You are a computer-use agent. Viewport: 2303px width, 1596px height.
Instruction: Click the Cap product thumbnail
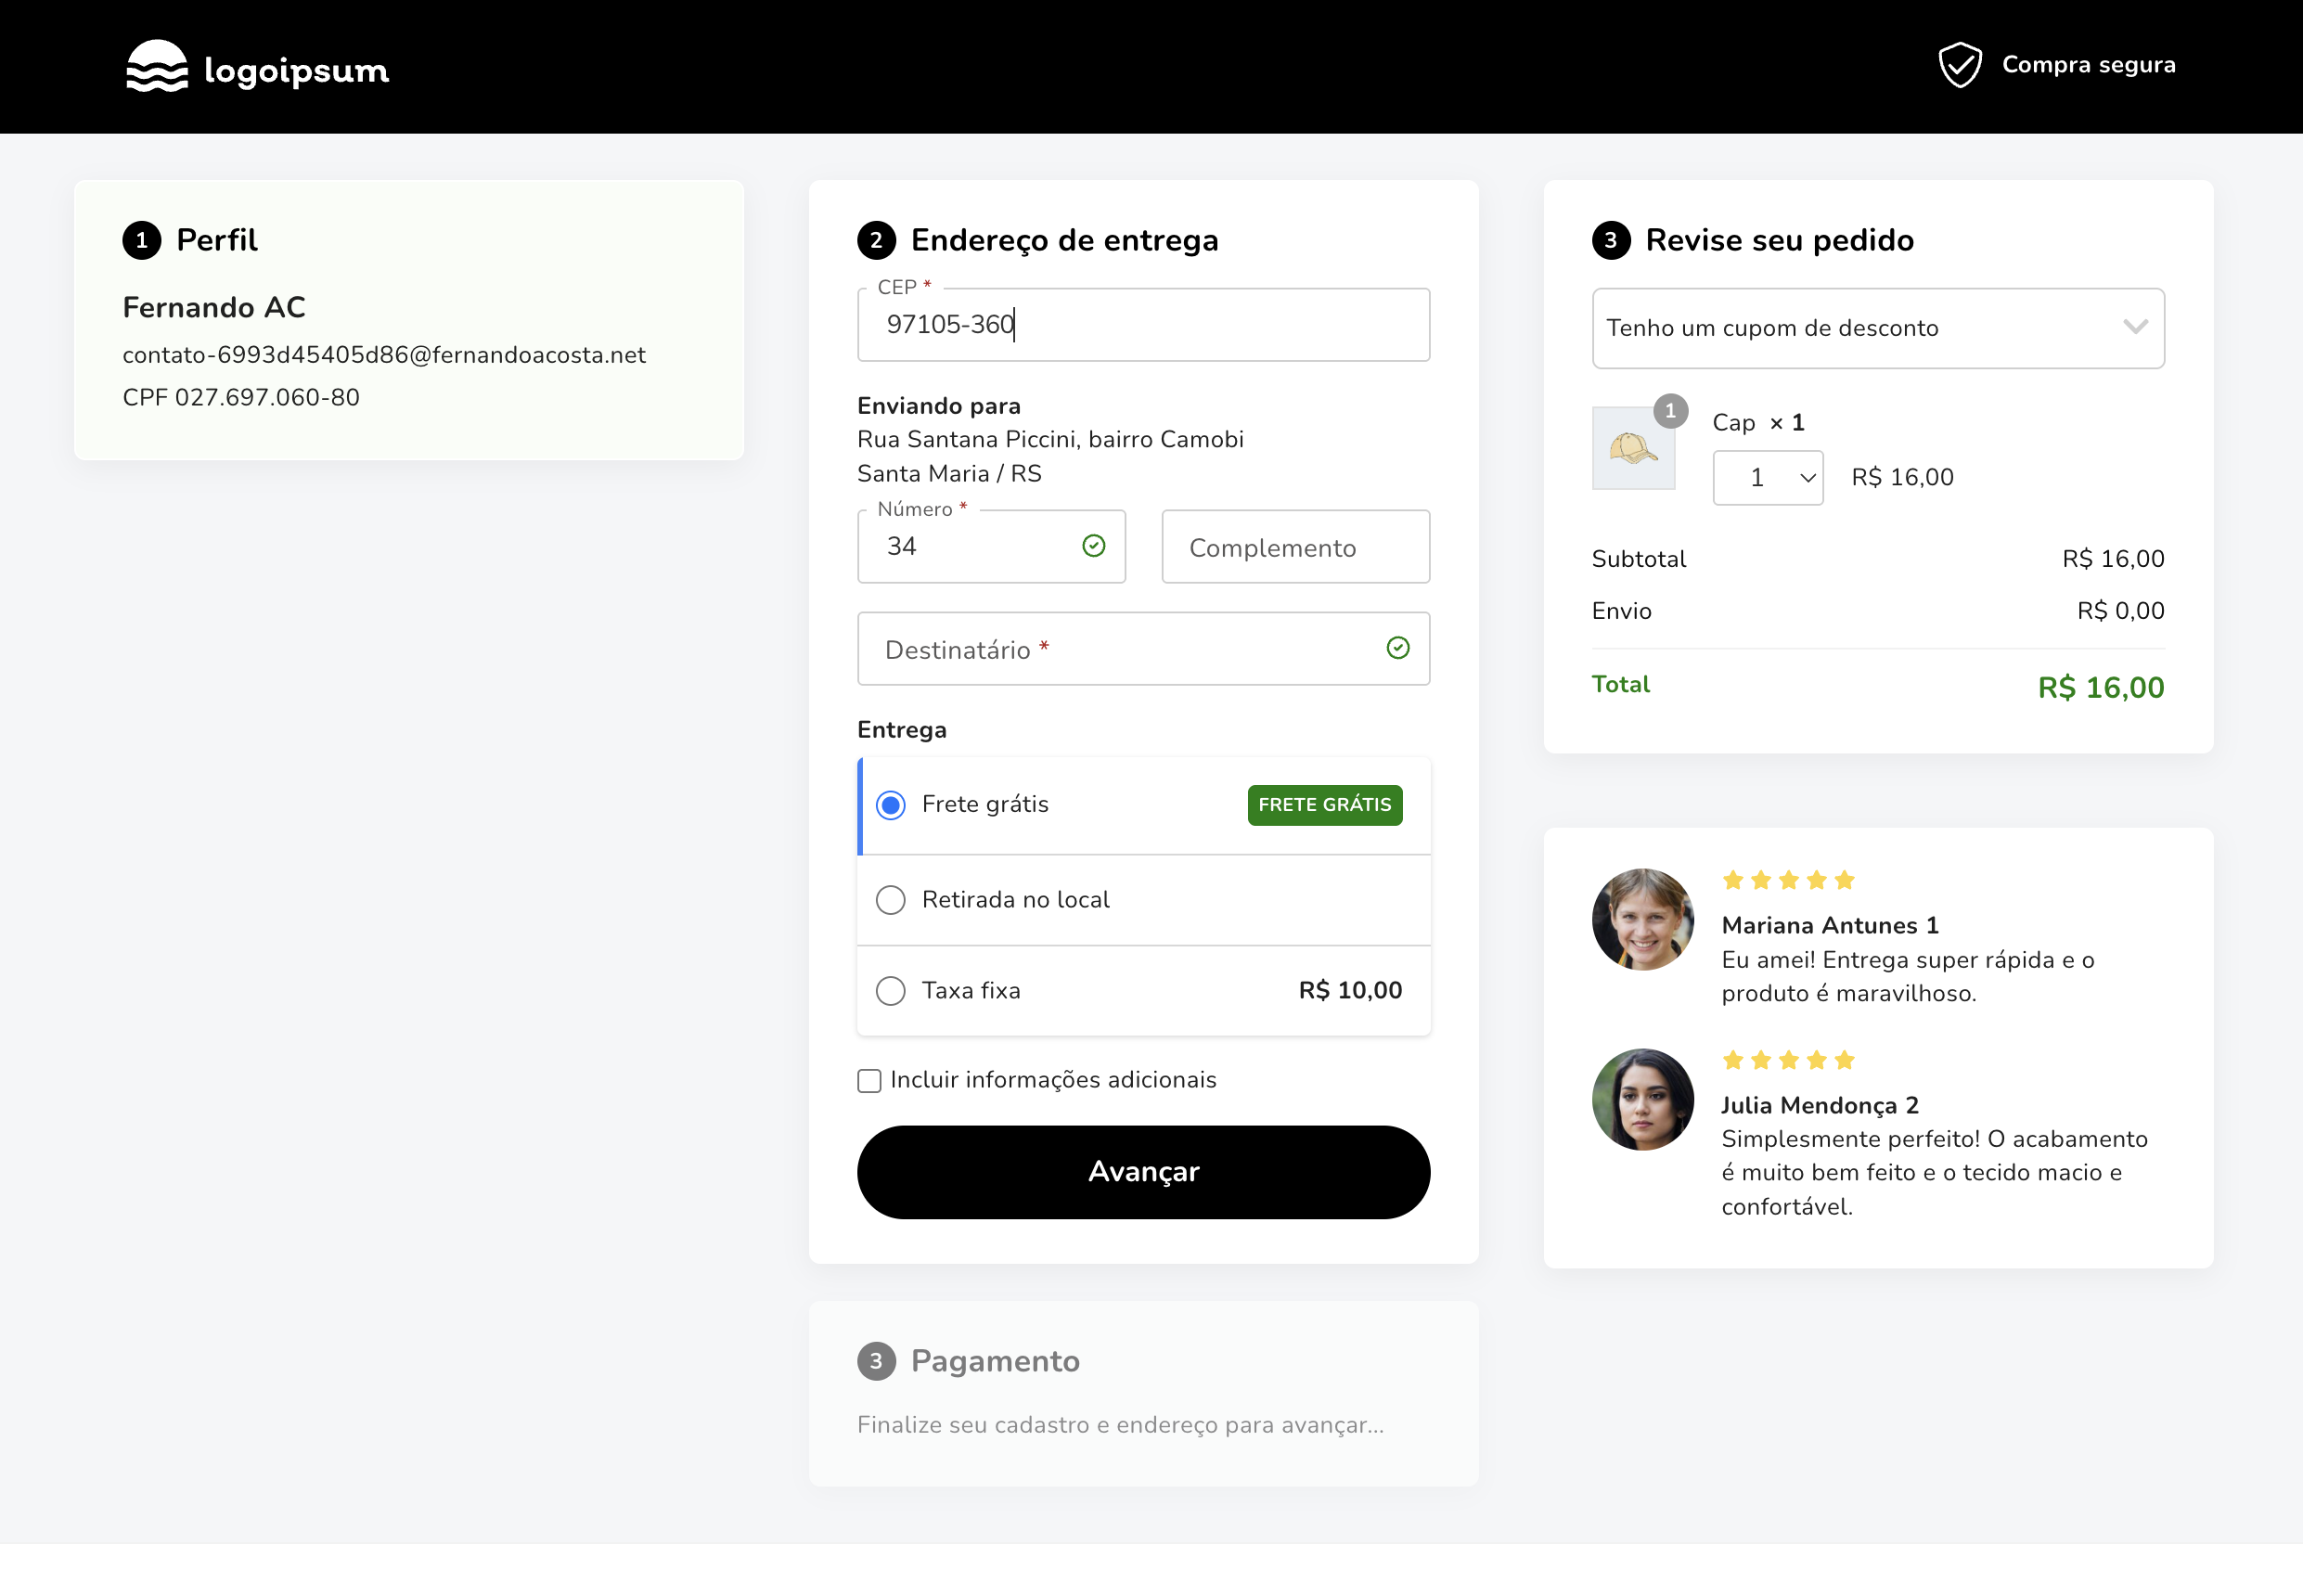[x=1634, y=448]
